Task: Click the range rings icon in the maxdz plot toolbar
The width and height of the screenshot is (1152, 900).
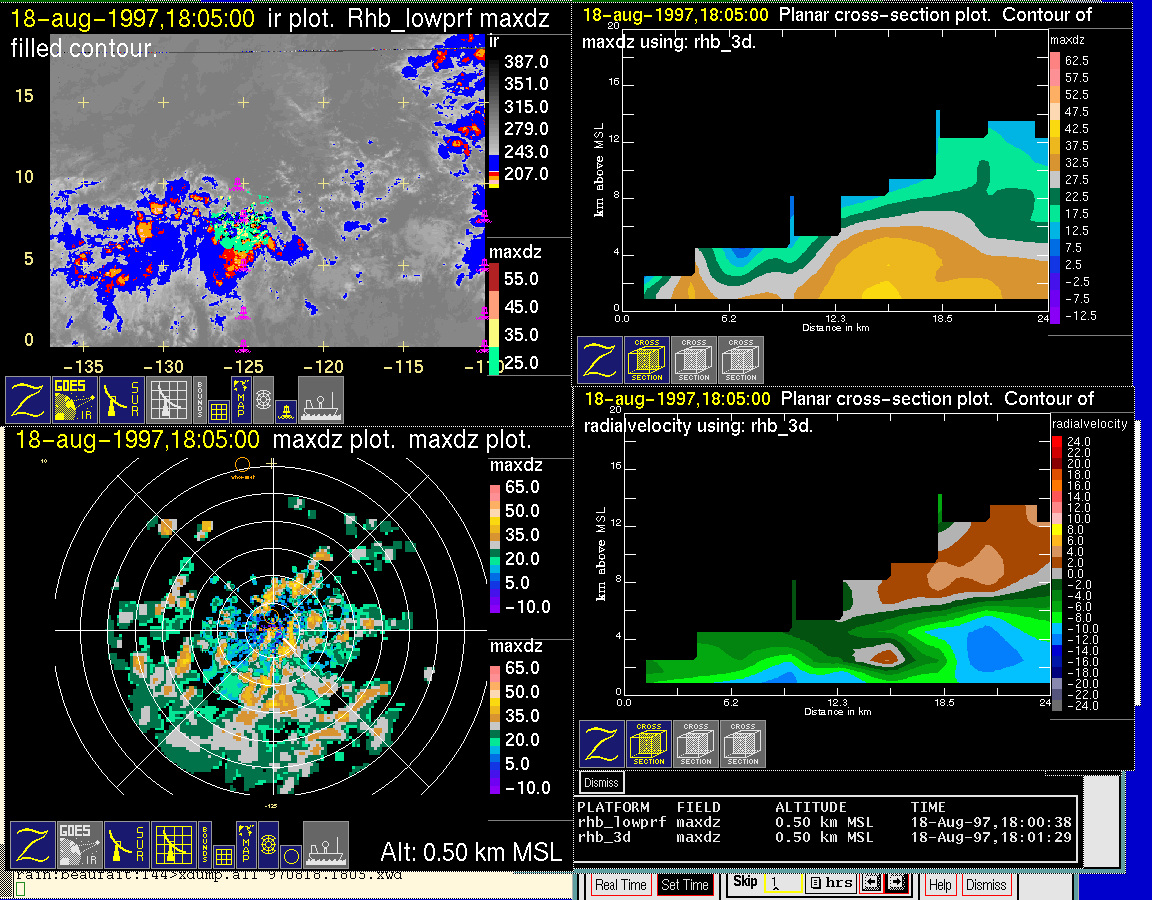Action: point(267,845)
